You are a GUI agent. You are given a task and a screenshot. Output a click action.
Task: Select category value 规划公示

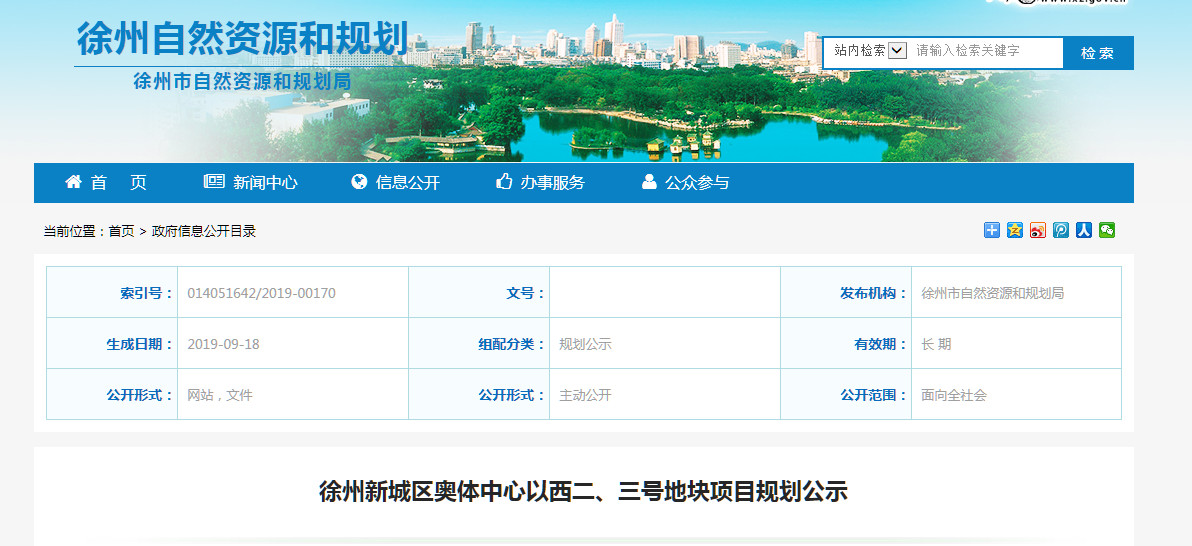(x=585, y=344)
